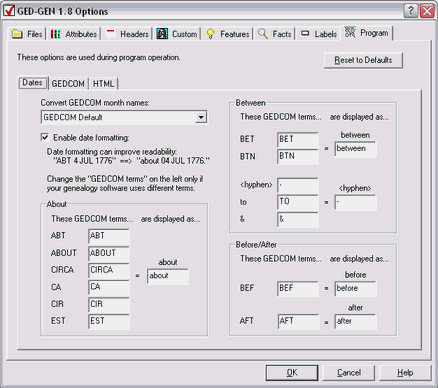The height and width of the screenshot is (388, 438).
Task: Click the Facts magnifier icon
Action: (263, 34)
